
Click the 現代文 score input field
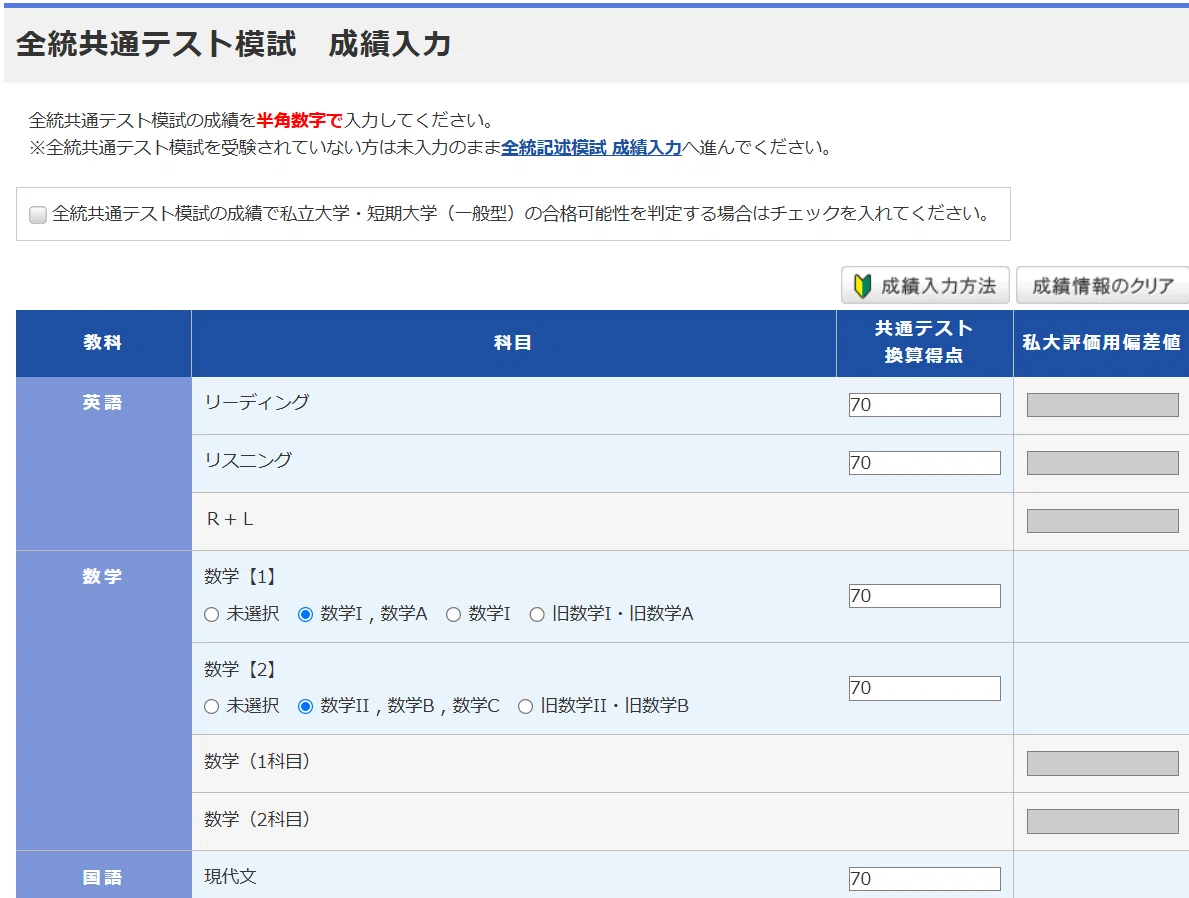click(924, 878)
